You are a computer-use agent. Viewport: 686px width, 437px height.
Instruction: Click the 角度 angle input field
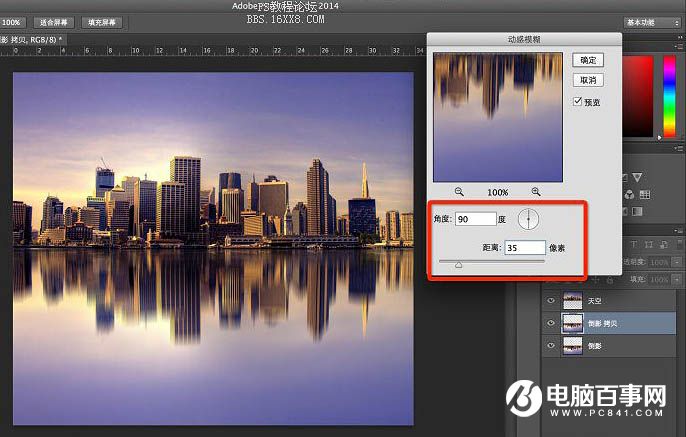pos(476,219)
